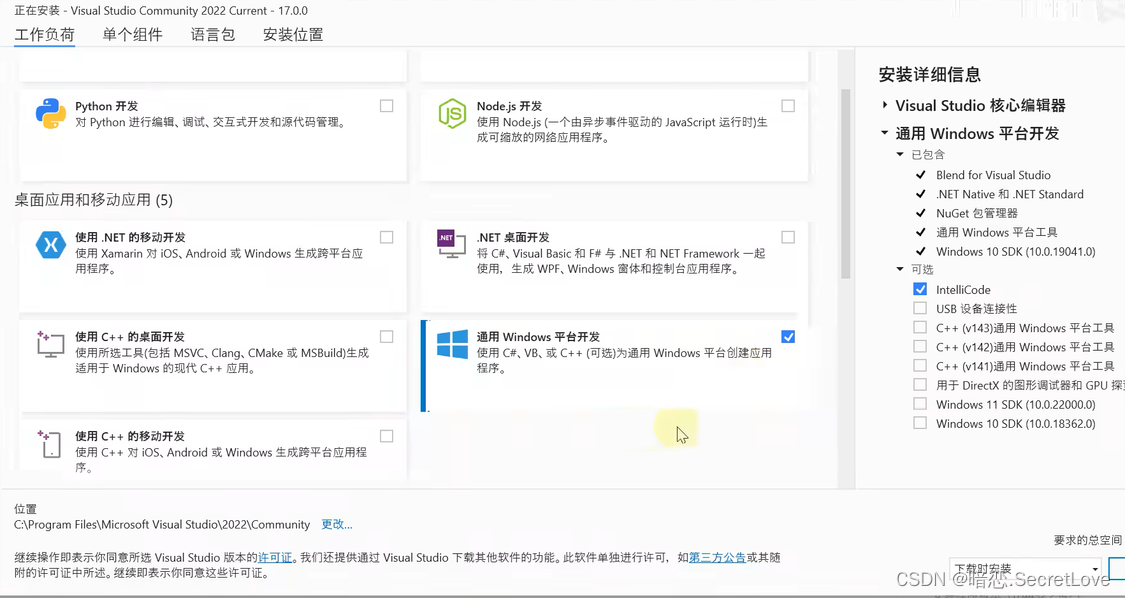Click the C++ mobile development icon
Viewport: 1125px width, 598px height.
click(x=50, y=443)
